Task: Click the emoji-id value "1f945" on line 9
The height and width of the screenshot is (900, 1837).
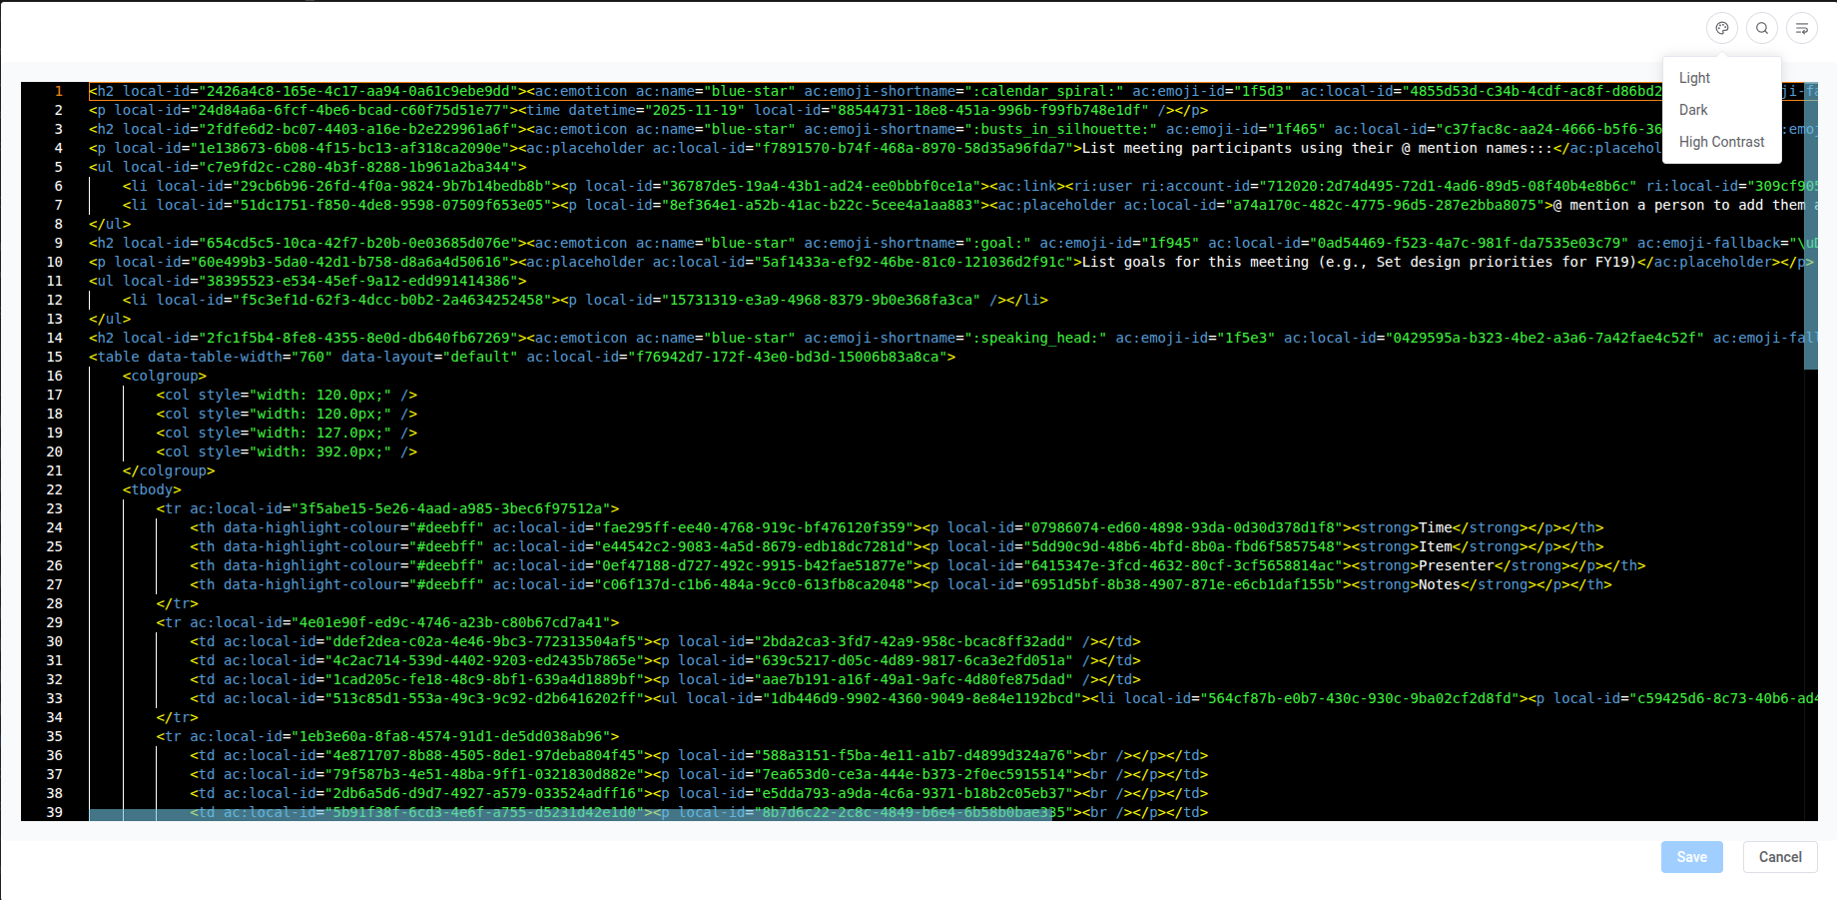Action: tap(1170, 243)
